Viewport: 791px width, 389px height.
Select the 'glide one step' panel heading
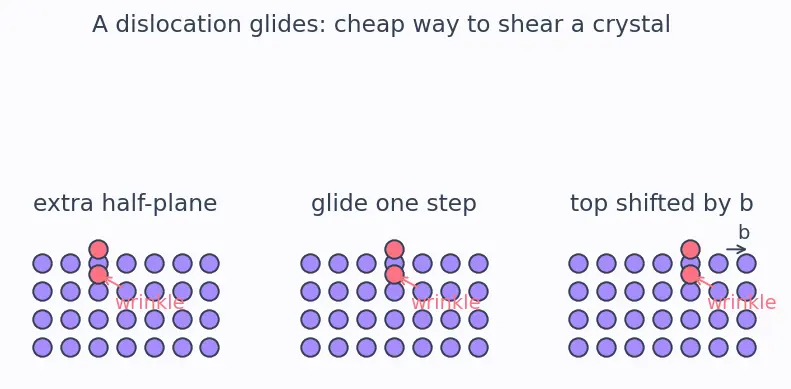[393, 204]
